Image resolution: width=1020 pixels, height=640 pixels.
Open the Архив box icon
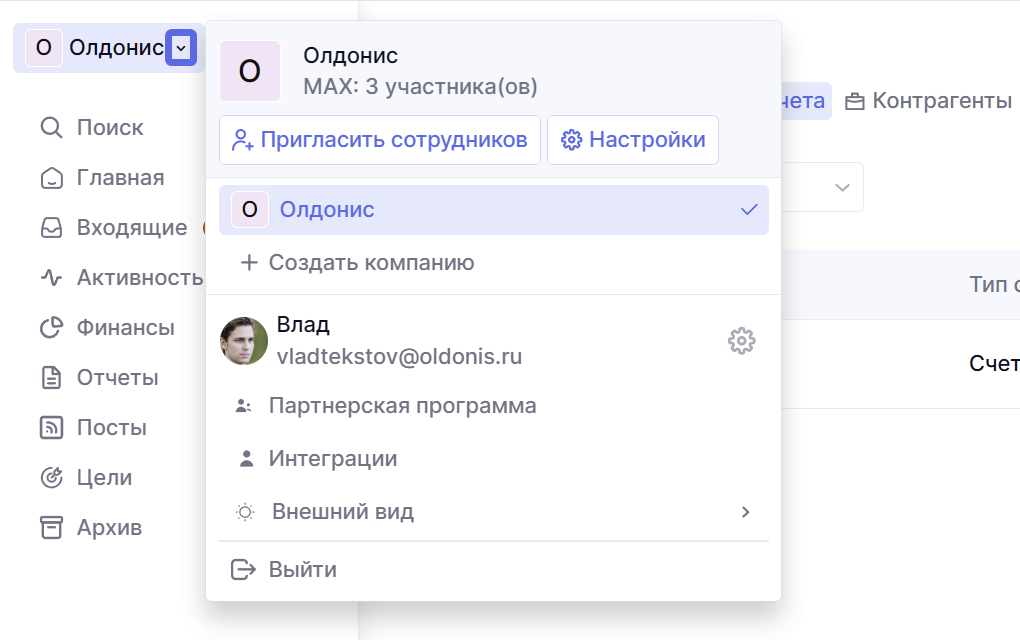point(51,528)
